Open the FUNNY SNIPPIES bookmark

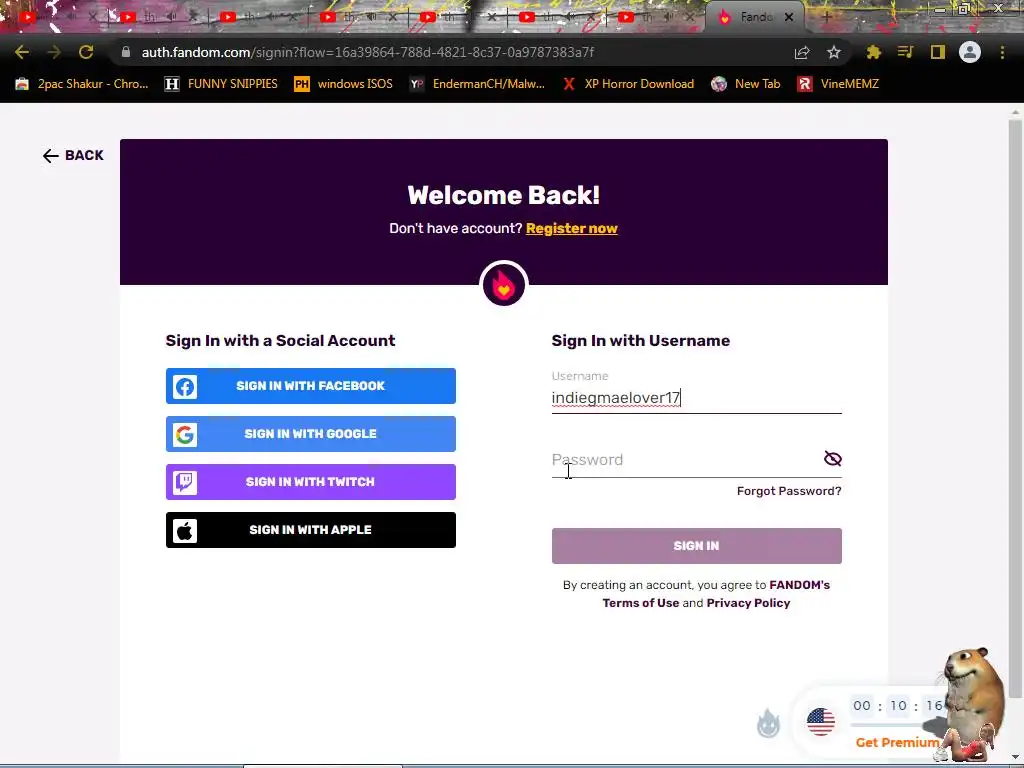point(221,84)
